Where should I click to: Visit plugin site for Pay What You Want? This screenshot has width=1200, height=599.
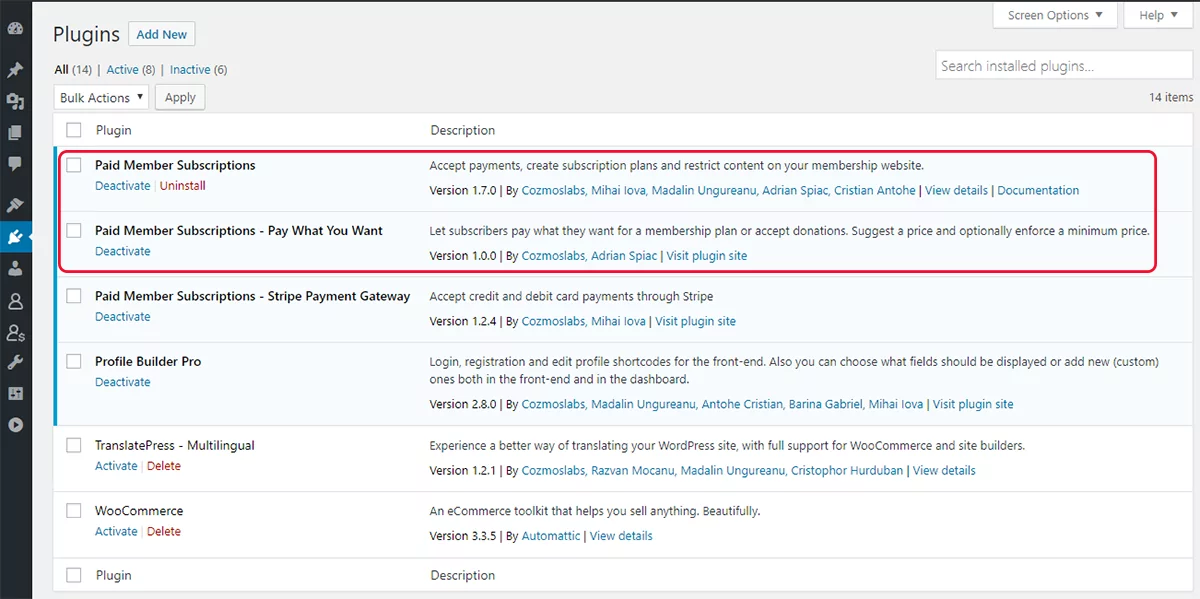[x=707, y=256]
